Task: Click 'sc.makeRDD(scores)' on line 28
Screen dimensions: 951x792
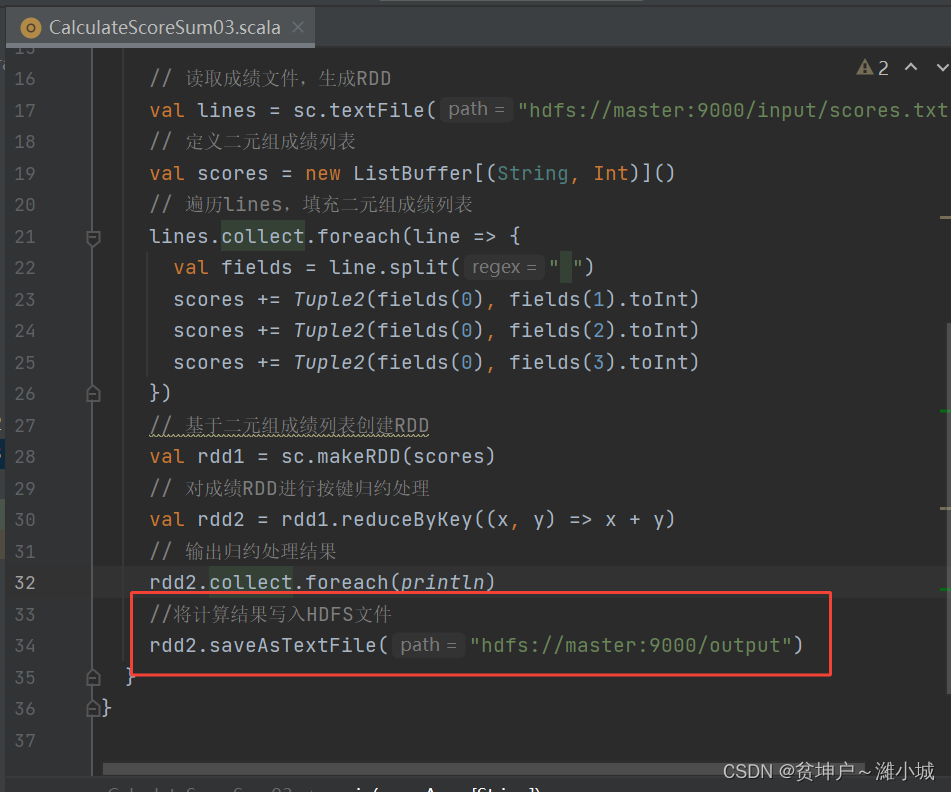Action: point(388,457)
